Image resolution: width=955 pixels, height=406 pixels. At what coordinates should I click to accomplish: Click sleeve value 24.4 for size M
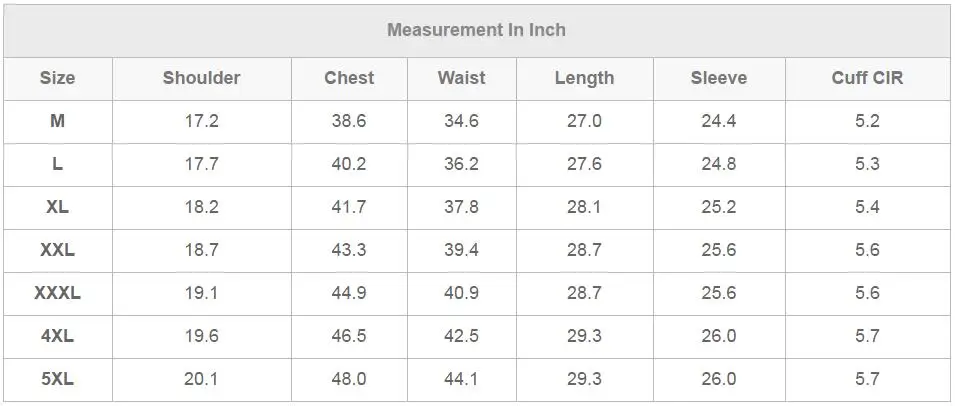tap(719, 121)
